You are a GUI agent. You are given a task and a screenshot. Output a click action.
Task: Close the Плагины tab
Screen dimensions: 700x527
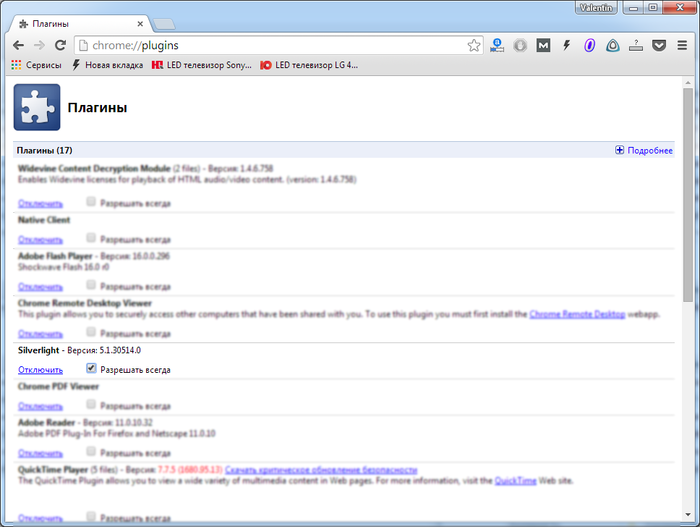coord(140,24)
